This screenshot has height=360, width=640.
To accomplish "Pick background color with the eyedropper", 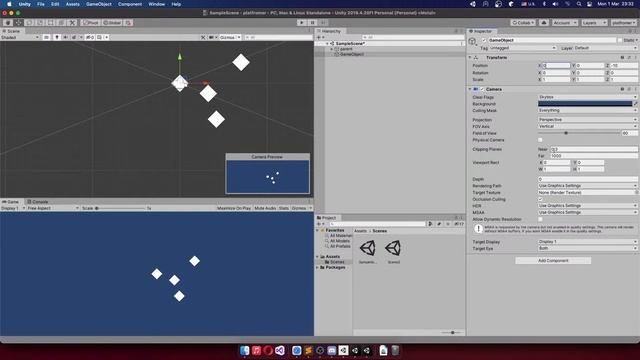I will click(635, 104).
